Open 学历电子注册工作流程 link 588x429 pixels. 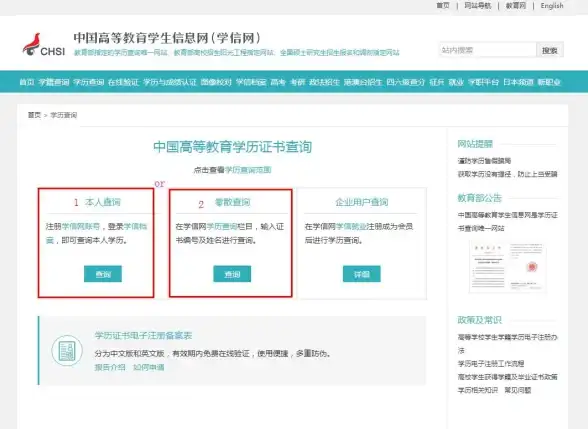[x=490, y=364]
